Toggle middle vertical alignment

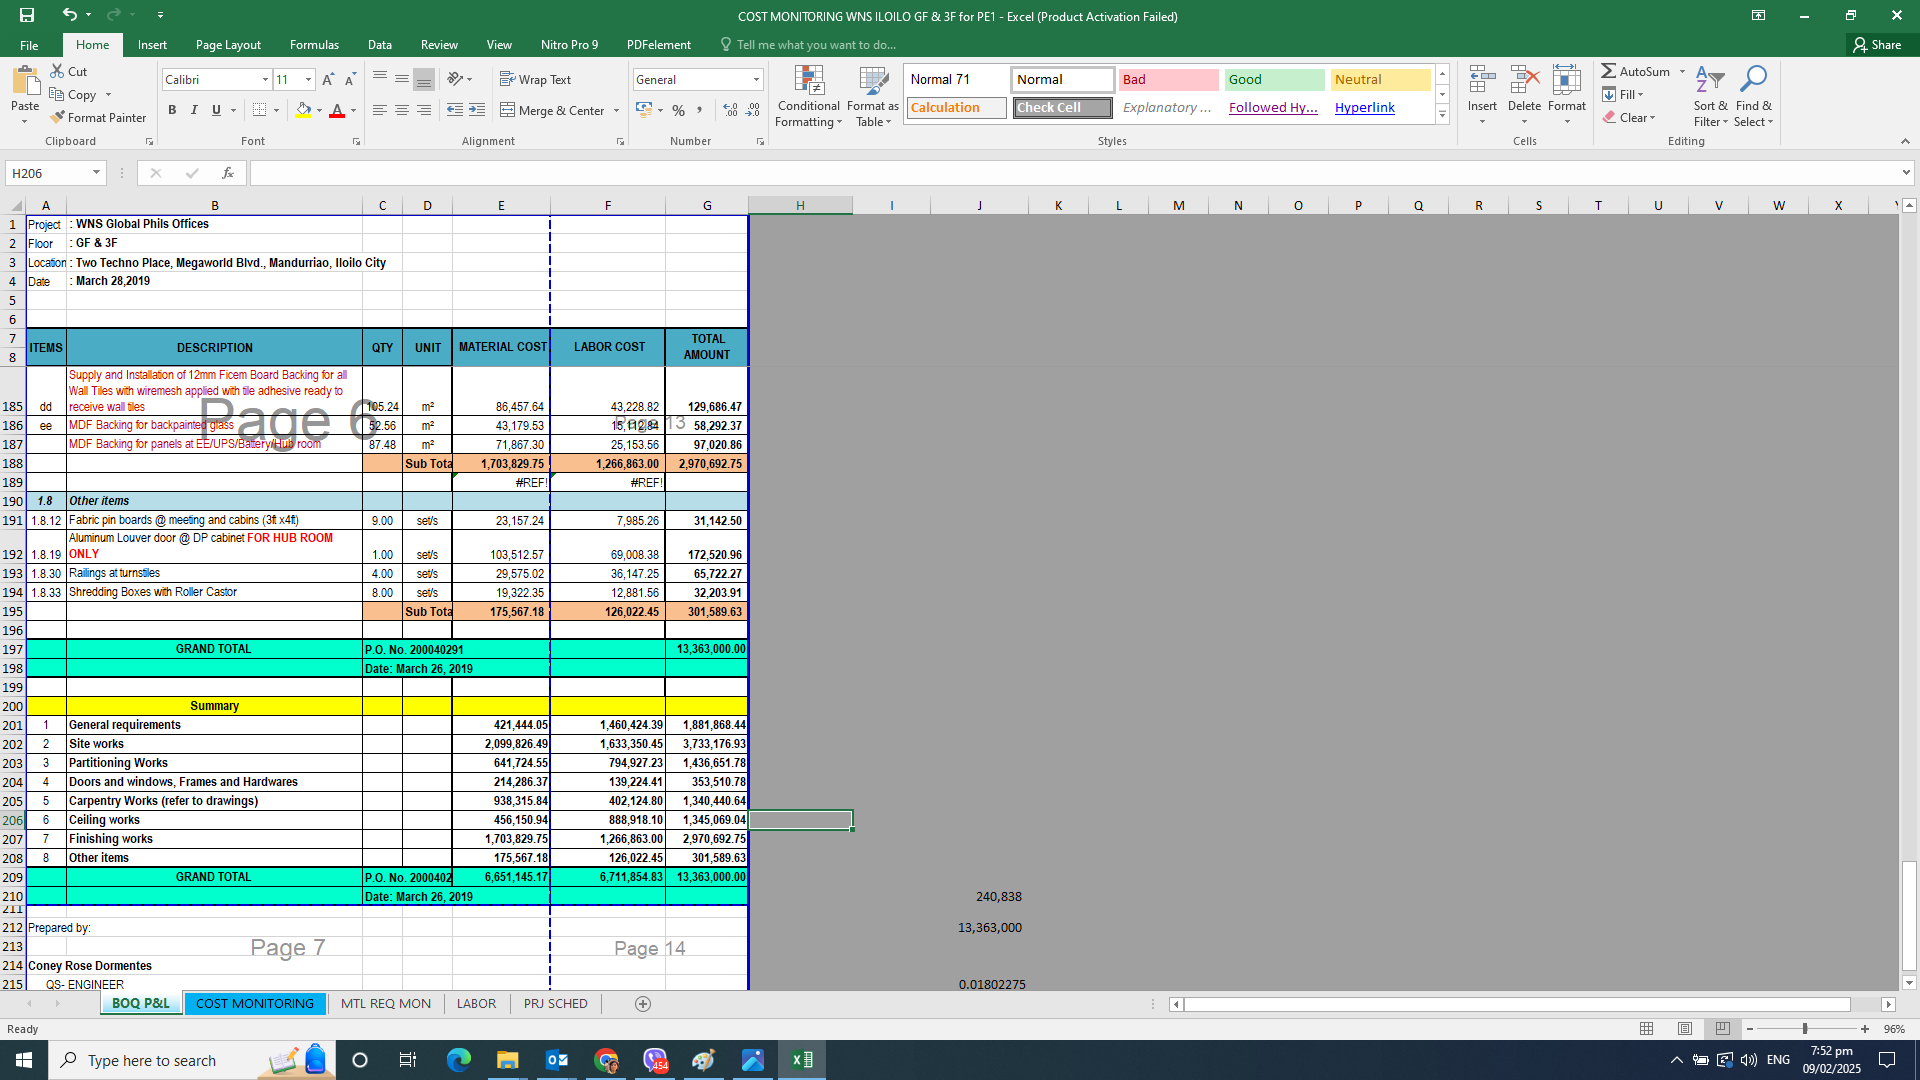pyautogui.click(x=401, y=79)
